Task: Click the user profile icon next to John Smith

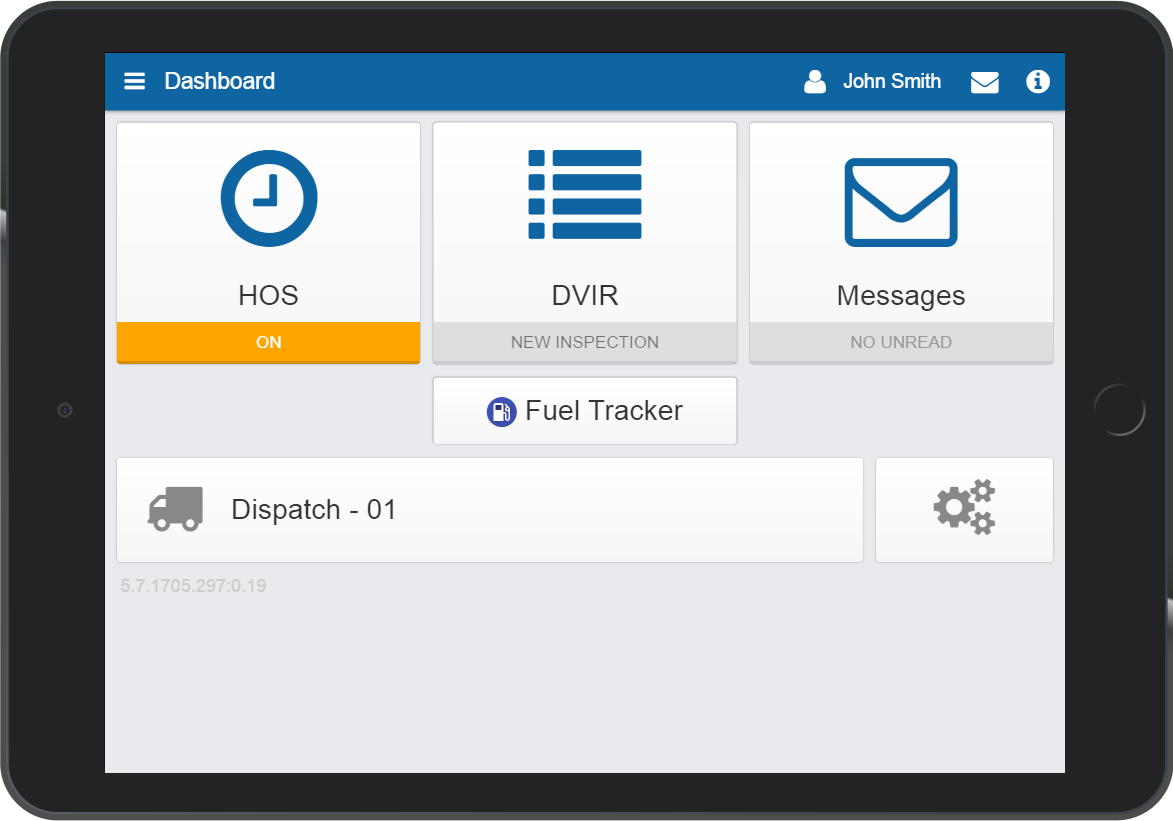Action: coord(815,81)
